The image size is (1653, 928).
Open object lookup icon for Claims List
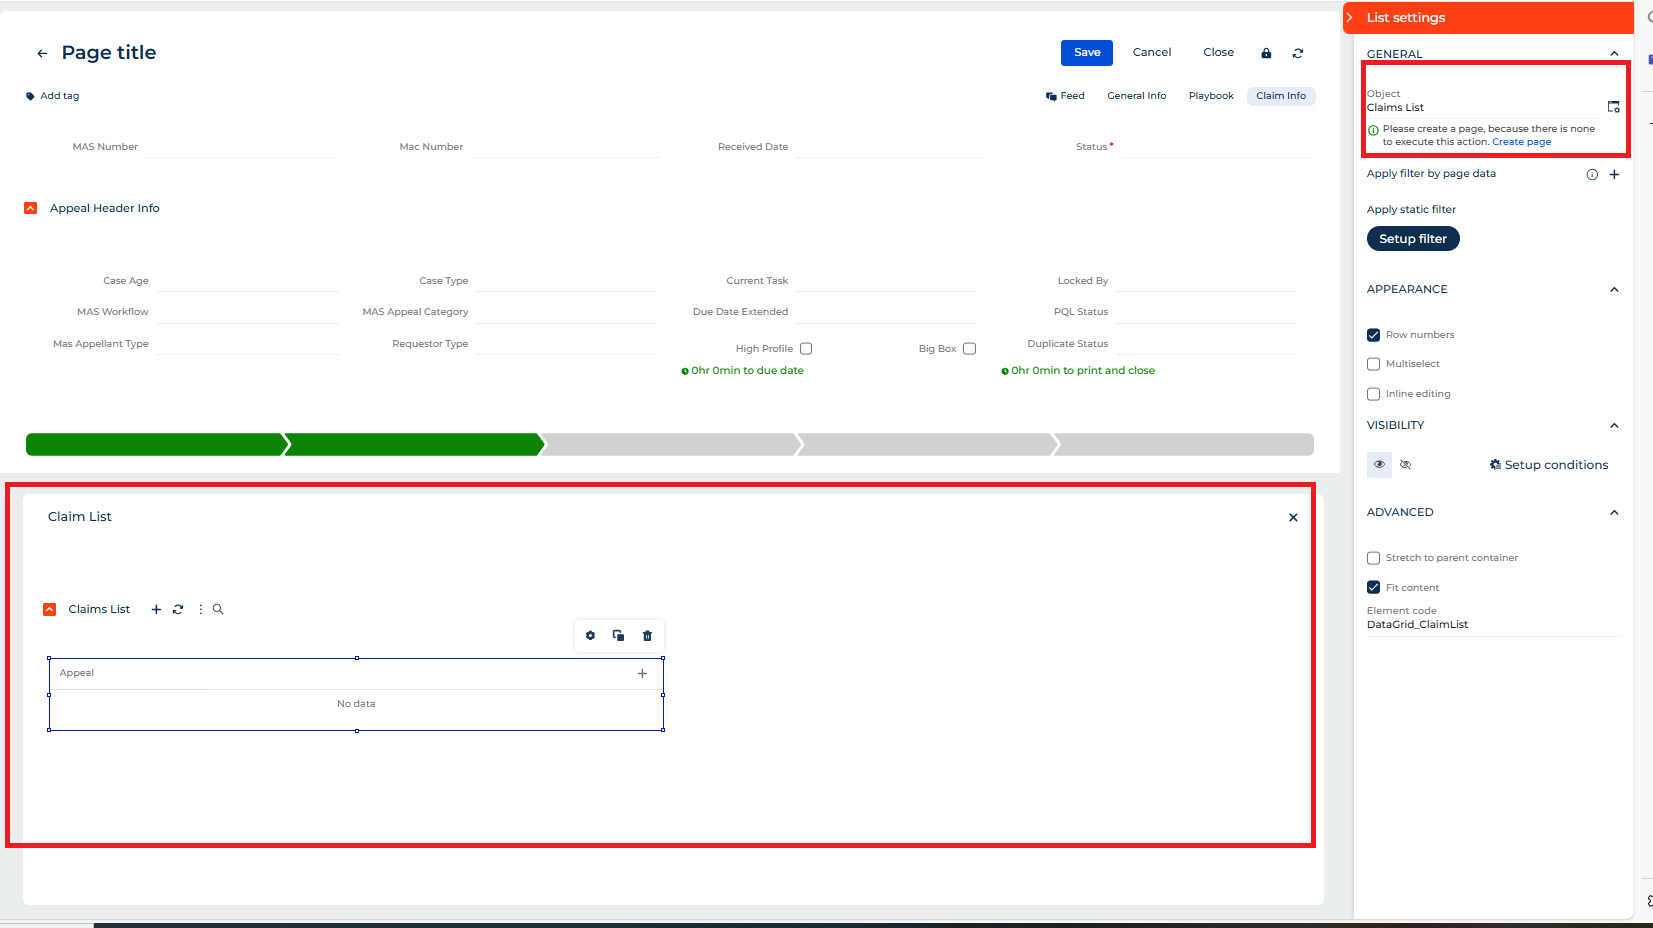click(x=1613, y=107)
